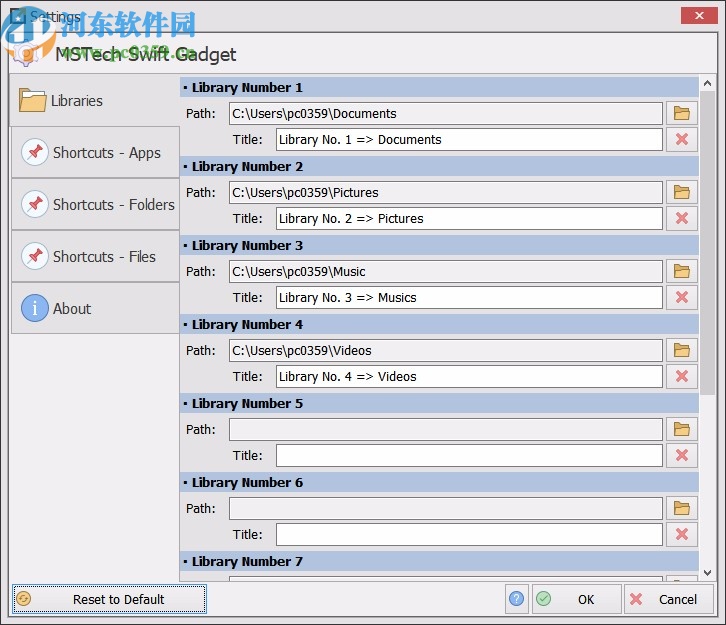
Task: Select the Library Number 6 header
Action: pyautogui.click(x=439, y=482)
